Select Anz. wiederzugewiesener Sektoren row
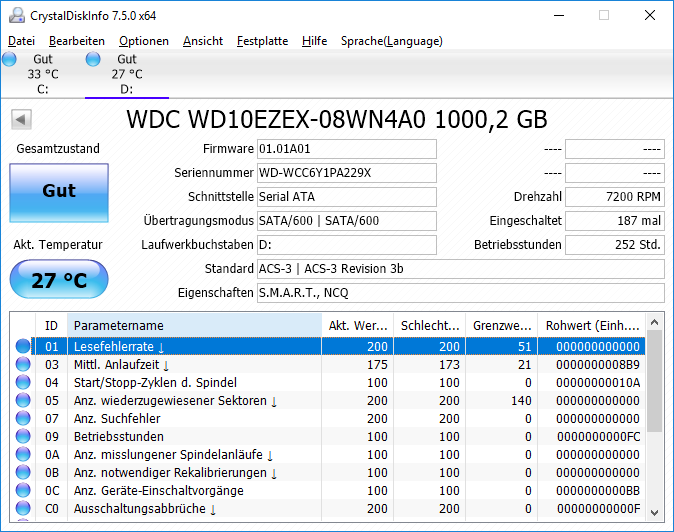This screenshot has height=532, width=674. 328,401
